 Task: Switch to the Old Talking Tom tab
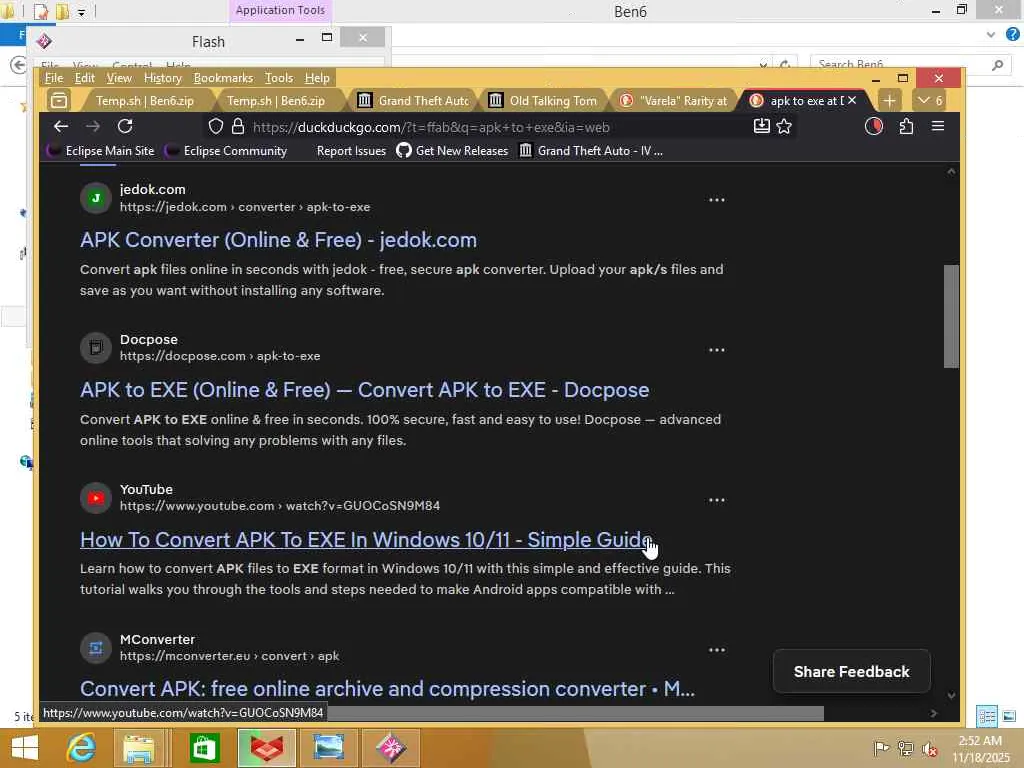[x=545, y=101]
